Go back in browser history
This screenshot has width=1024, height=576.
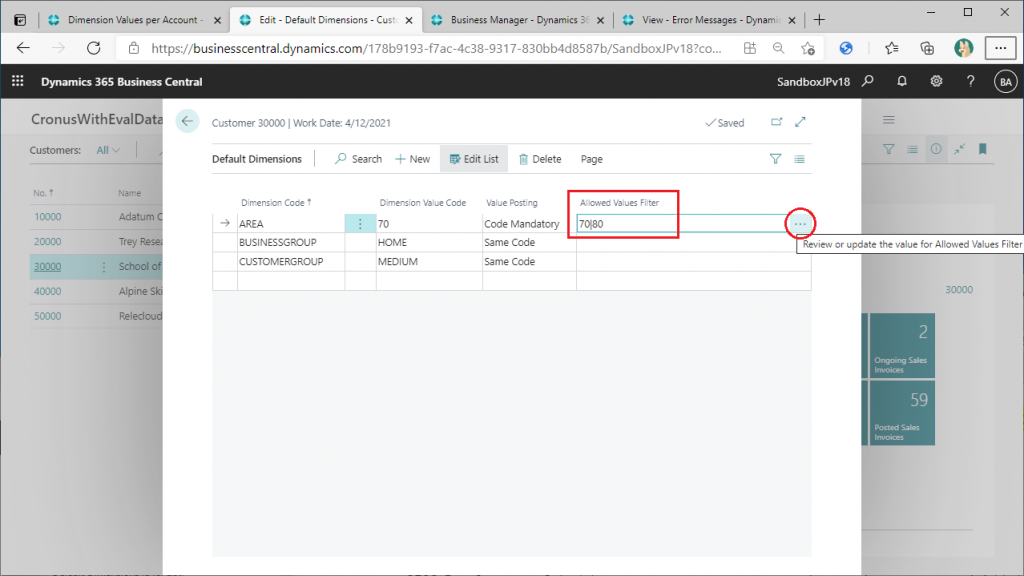[24, 48]
